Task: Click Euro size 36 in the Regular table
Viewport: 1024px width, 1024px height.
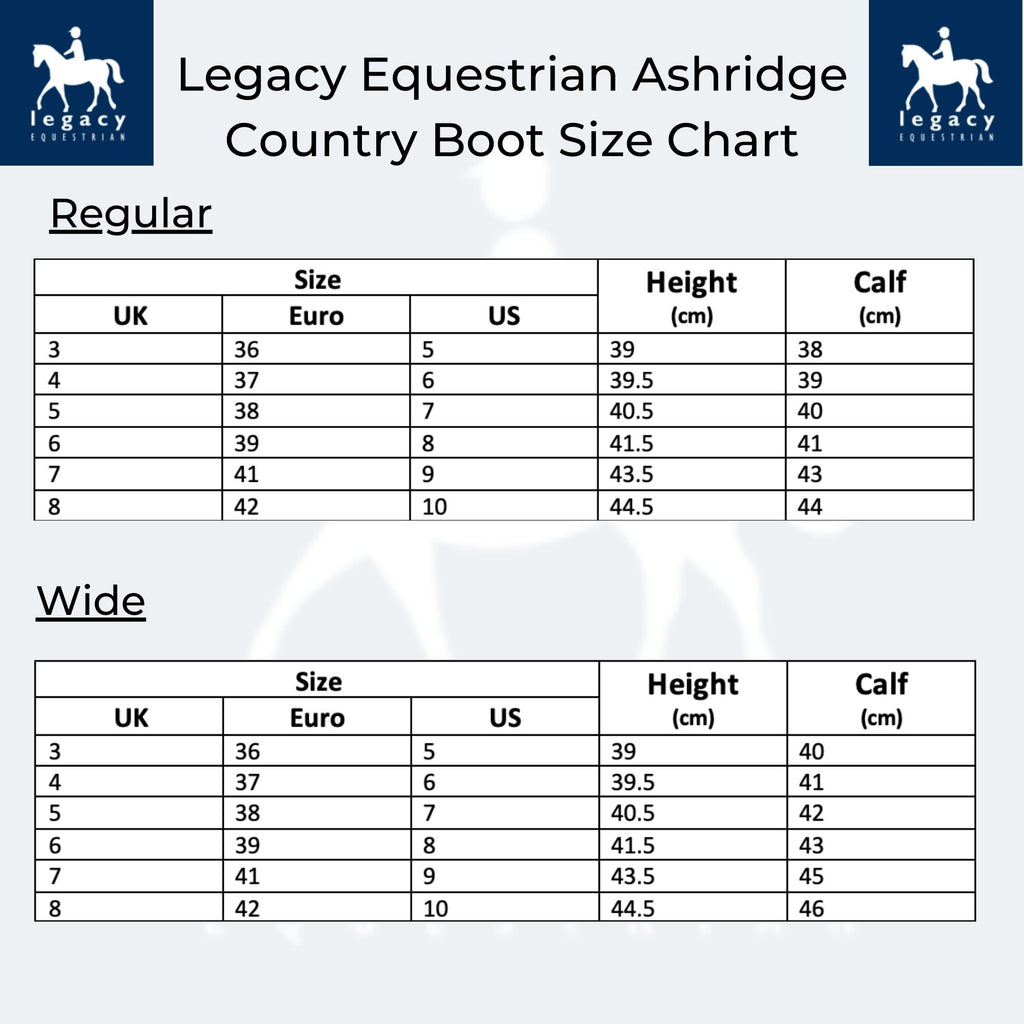Action: click(246, 350)
